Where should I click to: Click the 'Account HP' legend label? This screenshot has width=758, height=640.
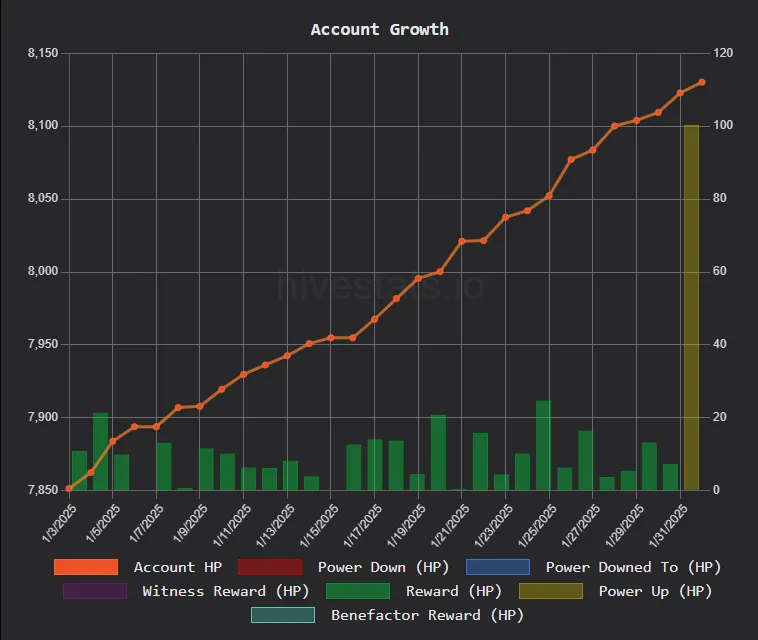coord(177,567)
